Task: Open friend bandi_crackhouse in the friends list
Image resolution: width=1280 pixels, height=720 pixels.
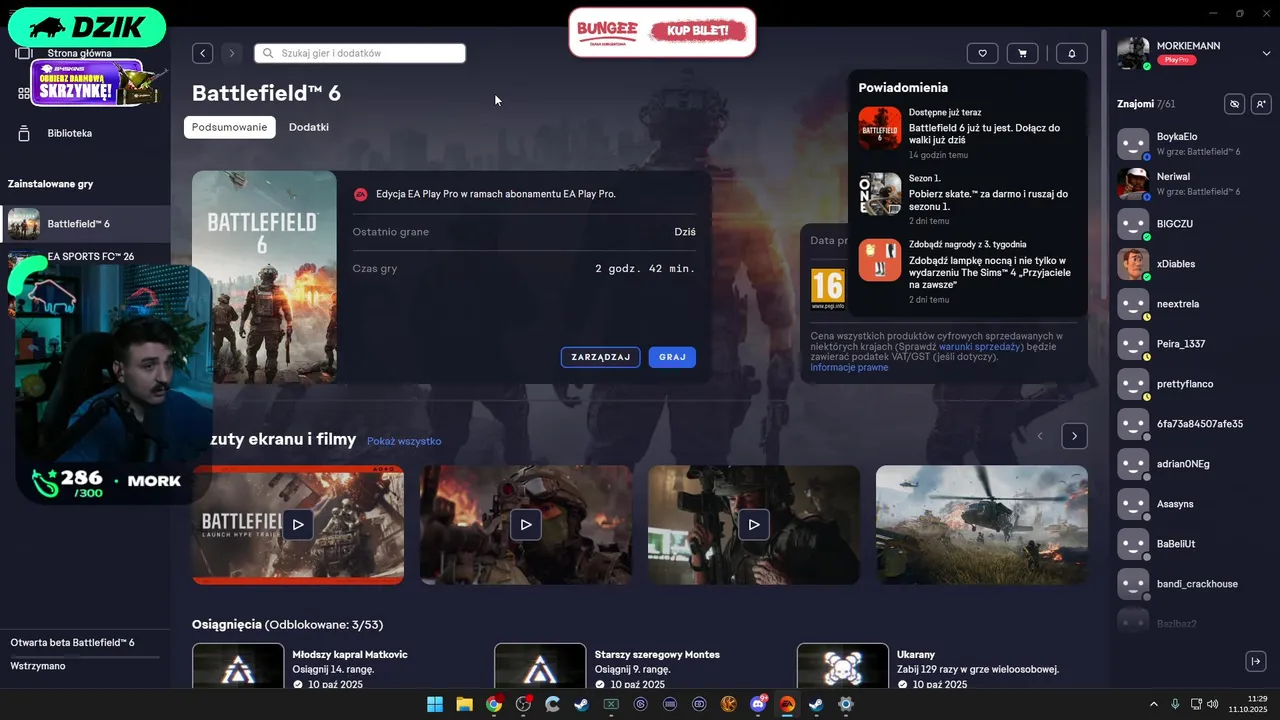Action: pos(1190,584)
